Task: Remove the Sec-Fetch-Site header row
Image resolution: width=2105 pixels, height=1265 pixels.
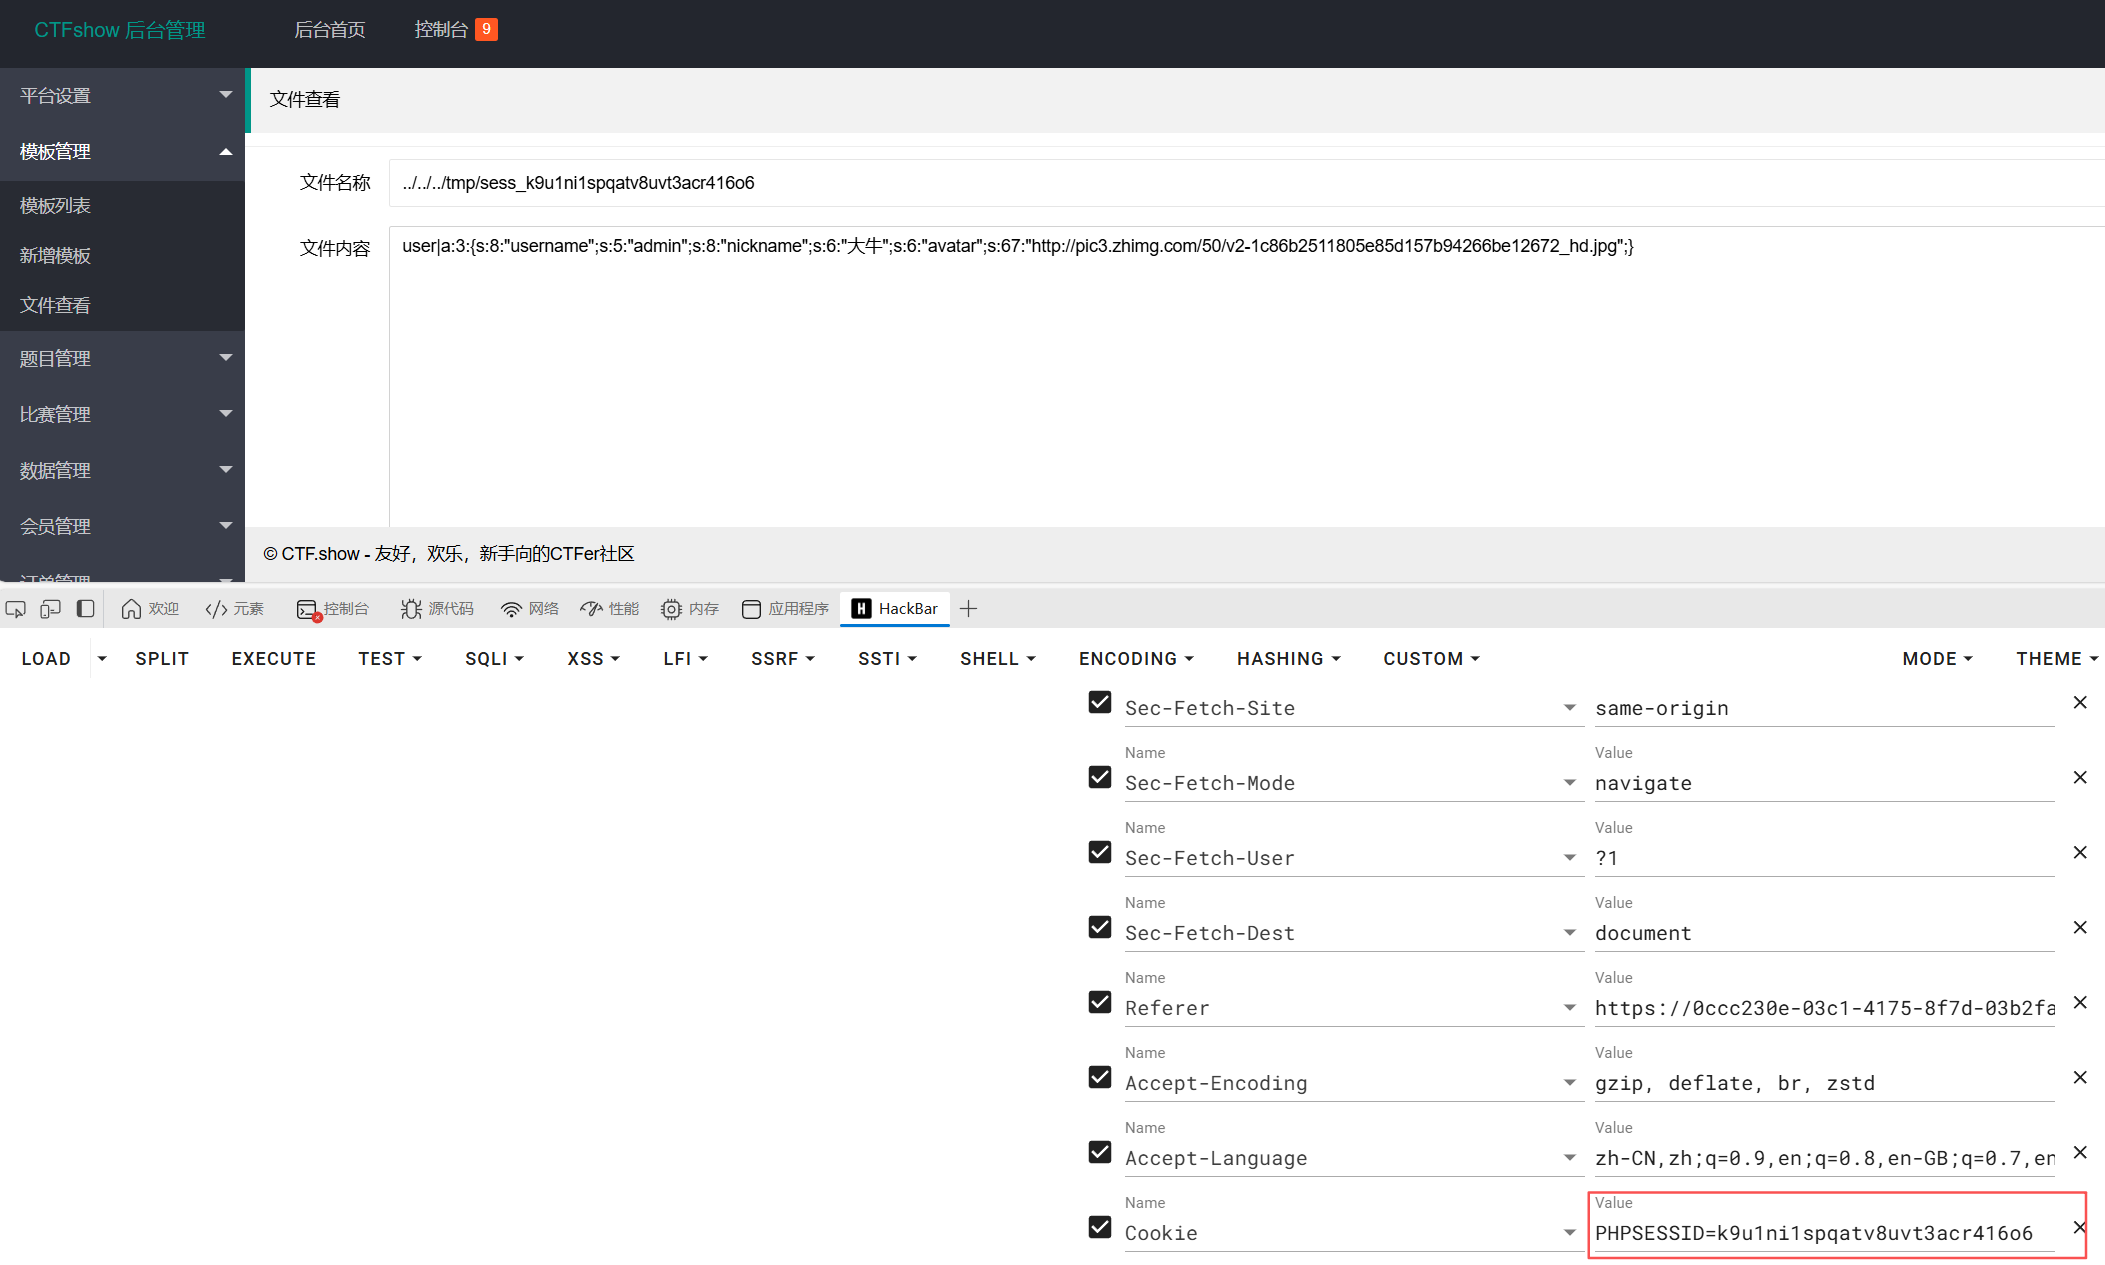Action: [x=2080, y=703]
